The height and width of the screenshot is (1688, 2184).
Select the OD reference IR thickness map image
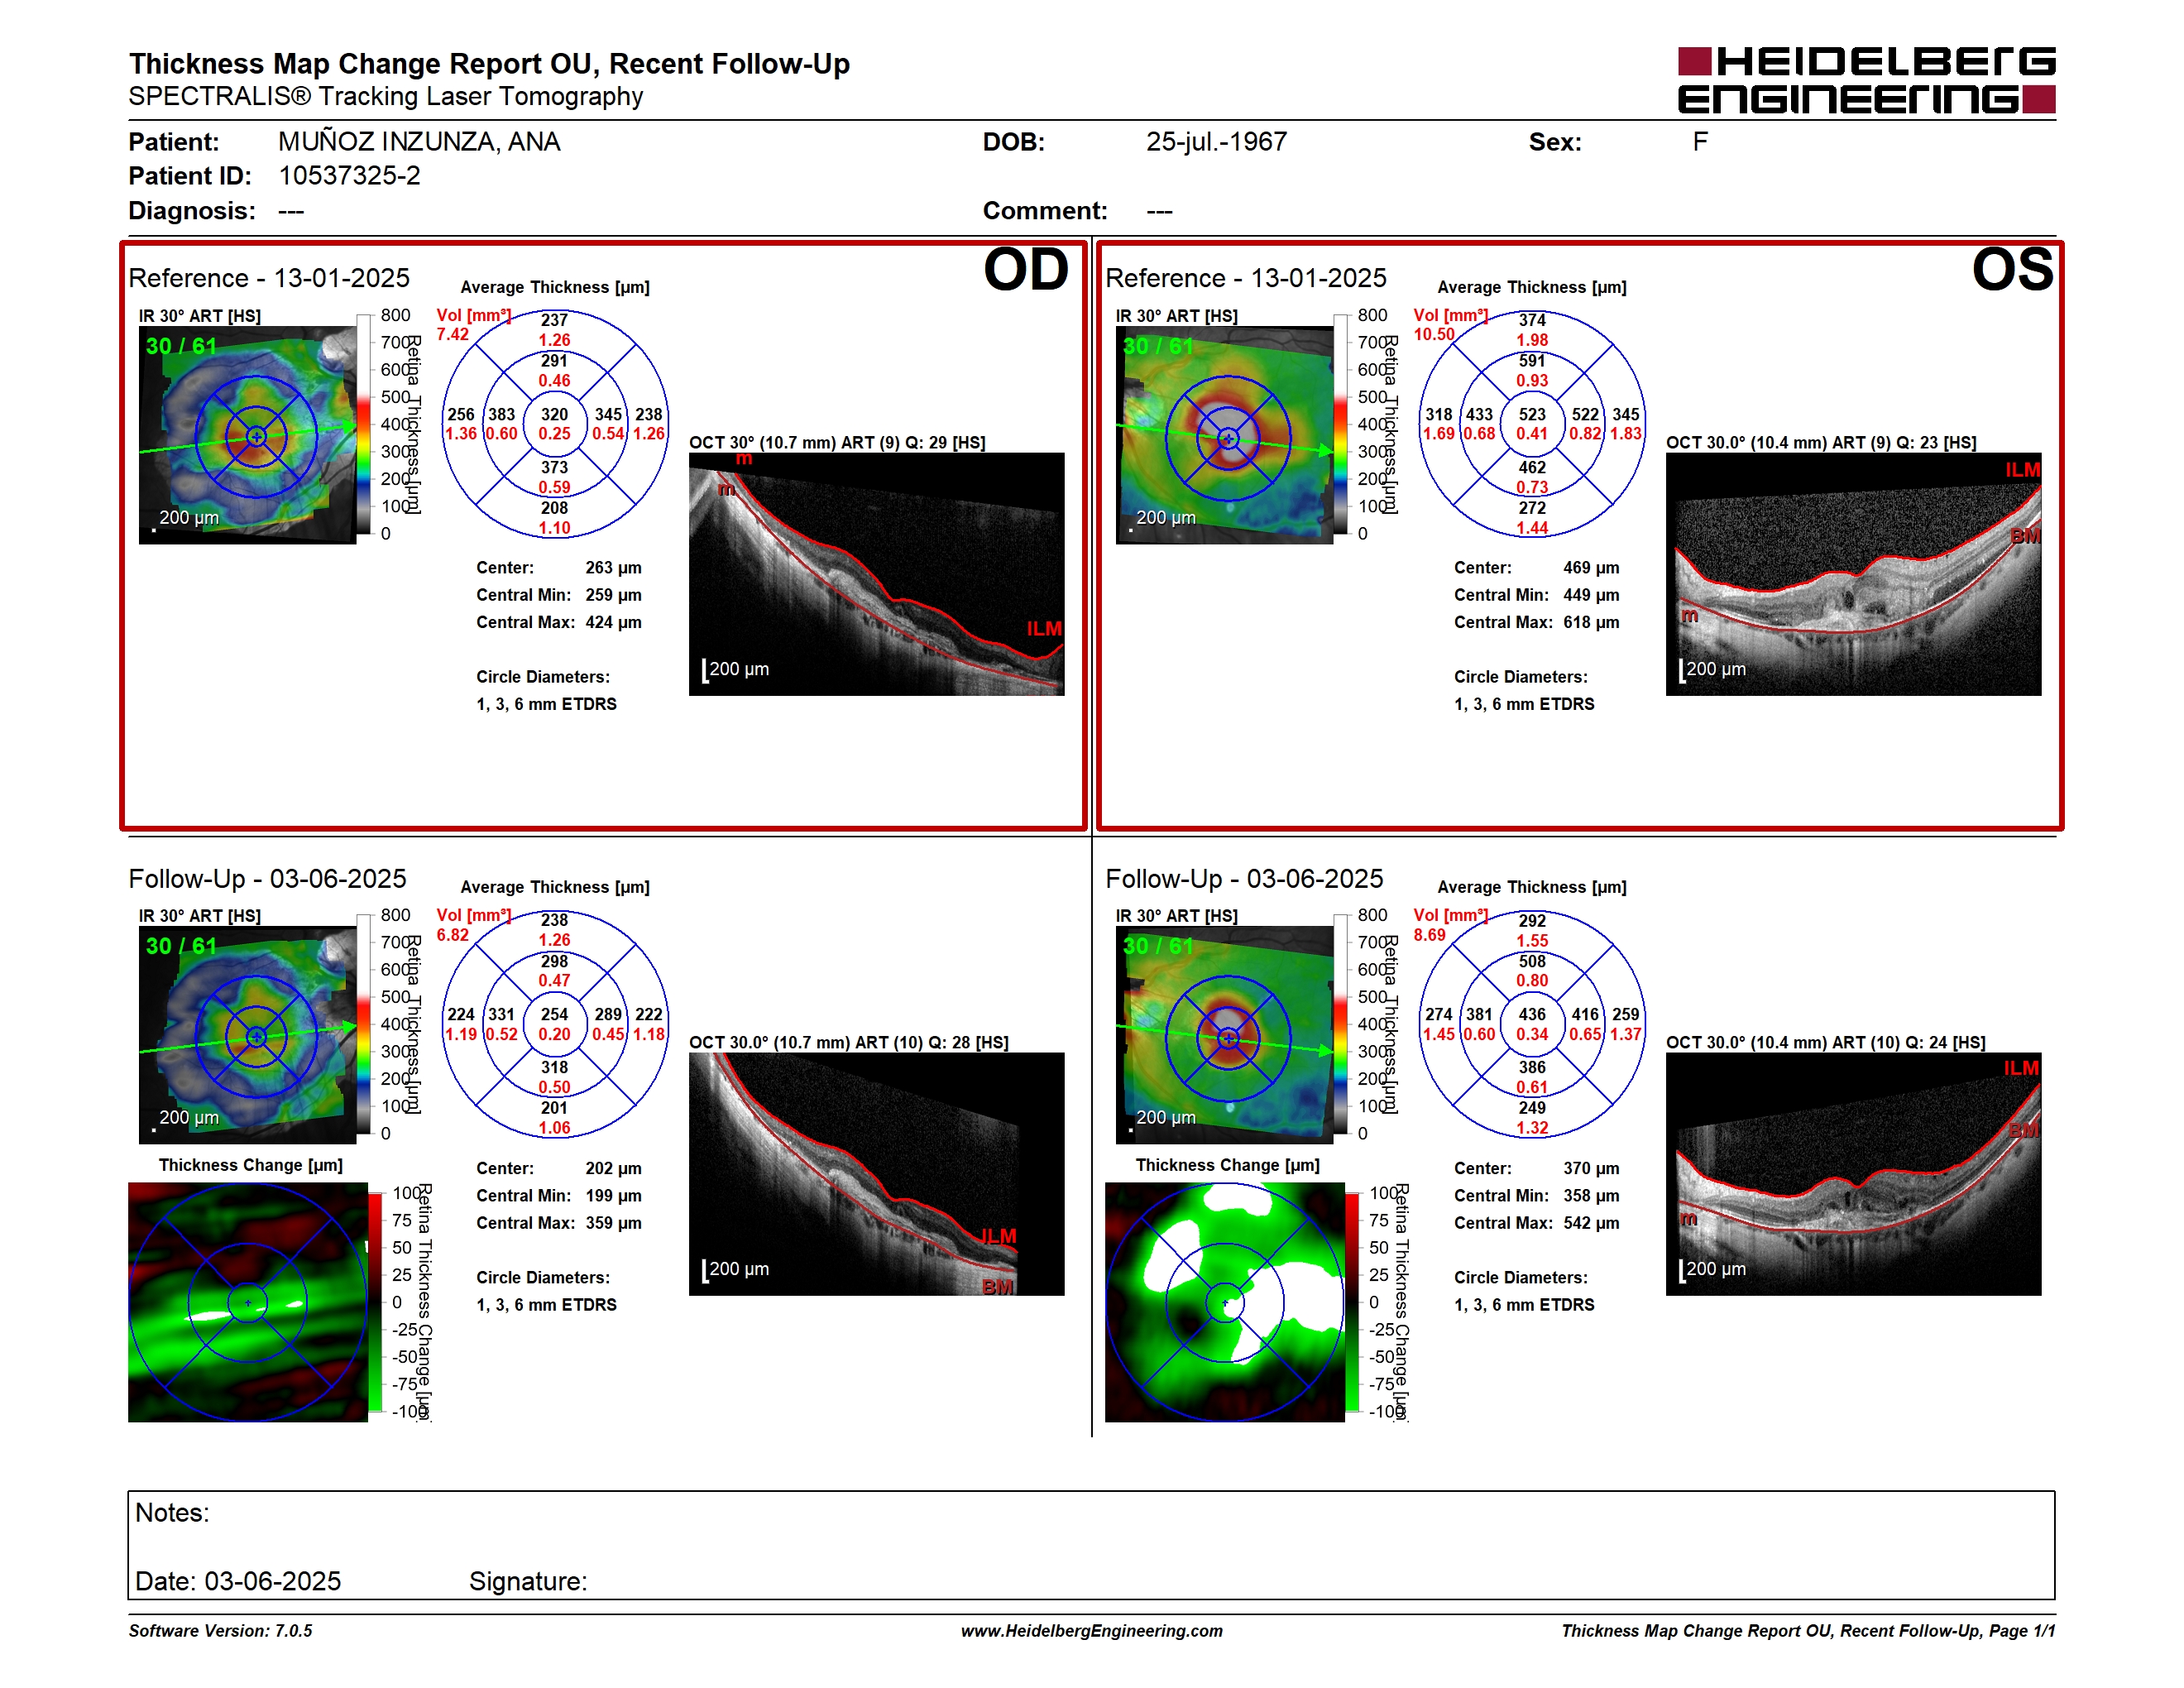[247, 435]
